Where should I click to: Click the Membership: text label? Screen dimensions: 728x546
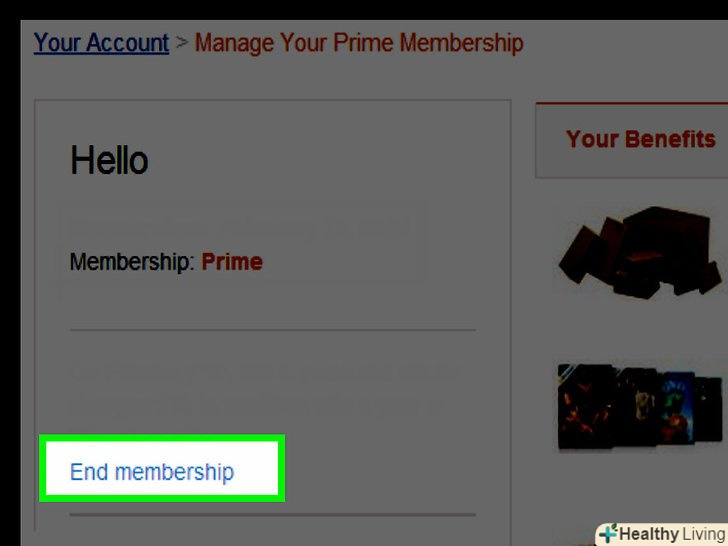click(x=132, y=263)
